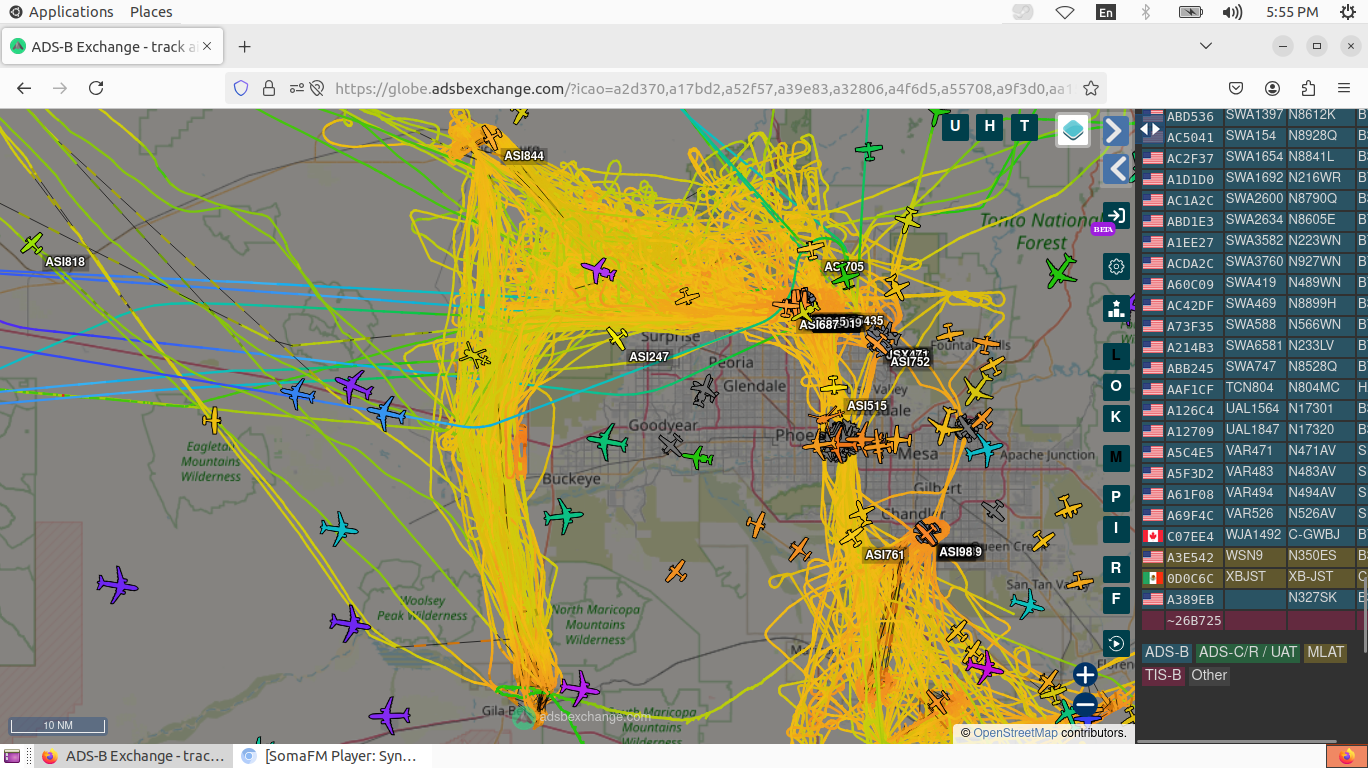The width and height of the screenshot is (1368, 768).
Task: Open the Bluetooth status icon
Action: 1146,12
